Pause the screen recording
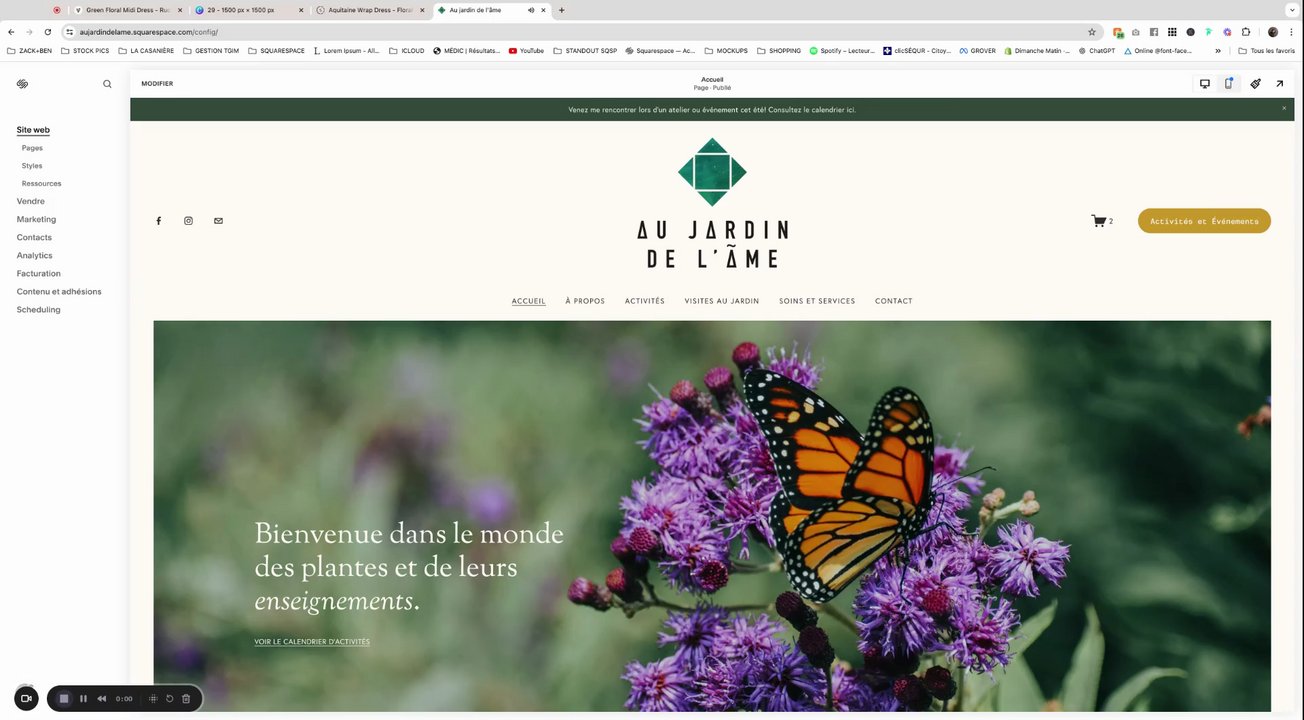 tap(83, 699)
